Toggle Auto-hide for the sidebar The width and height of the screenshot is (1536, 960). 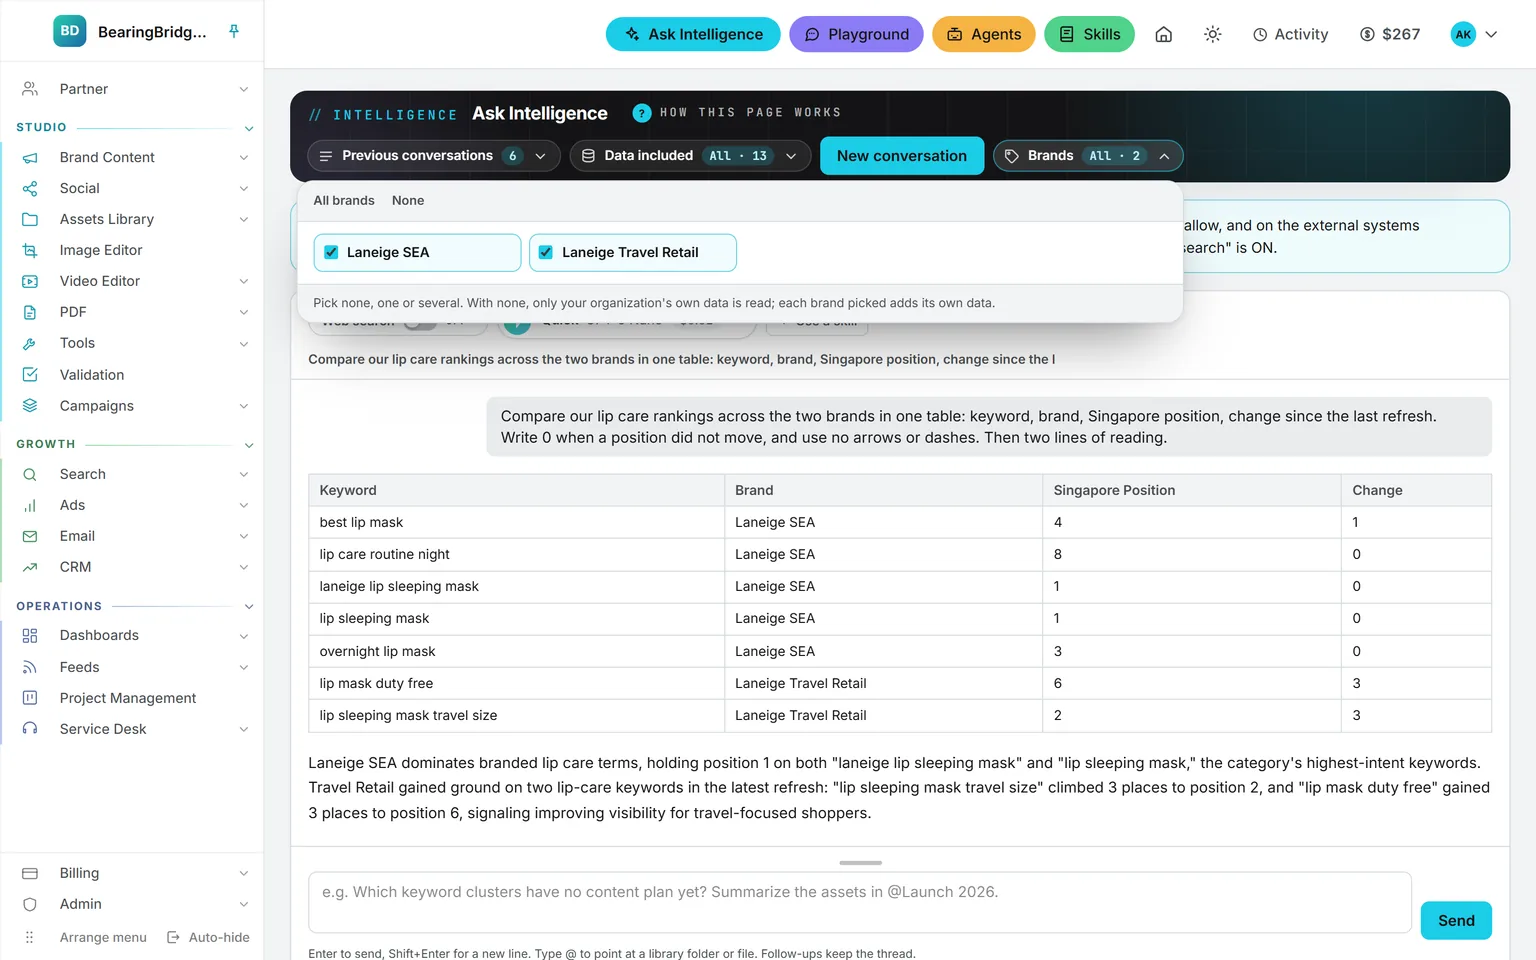(x=208, y=937)
